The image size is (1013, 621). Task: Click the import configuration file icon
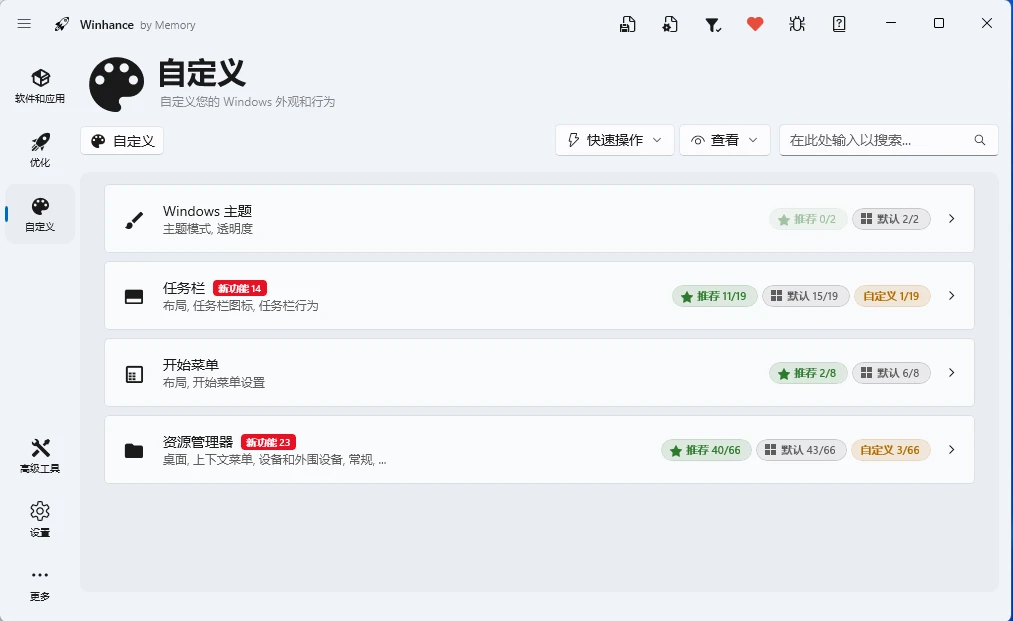(670, 24)
